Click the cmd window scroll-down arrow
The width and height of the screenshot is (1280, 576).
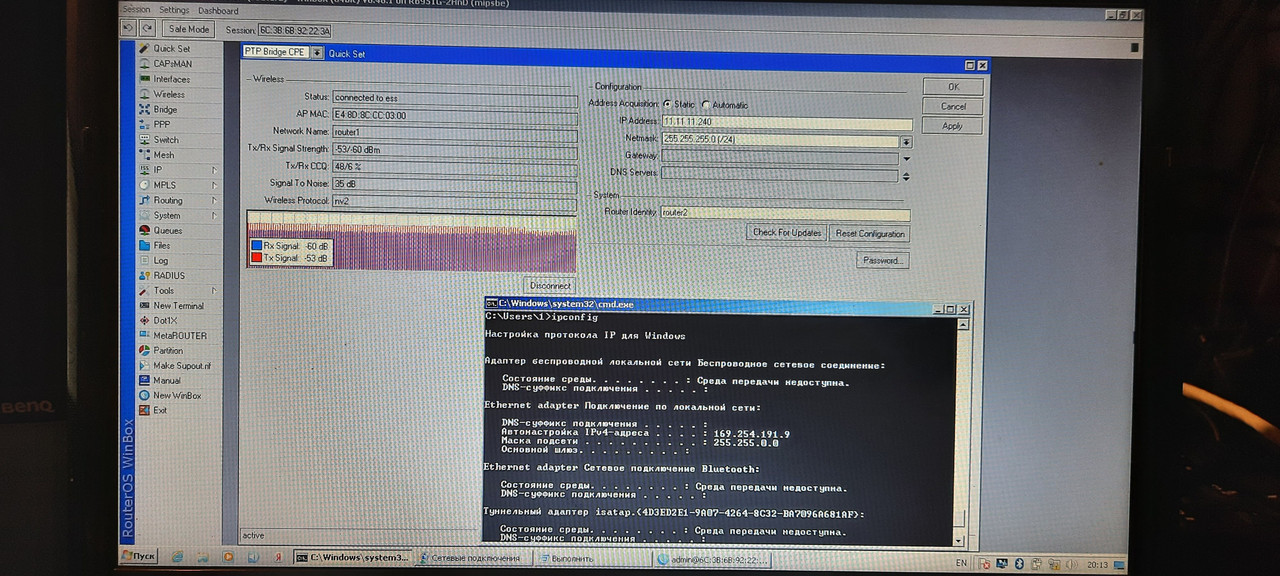[961, 540]
